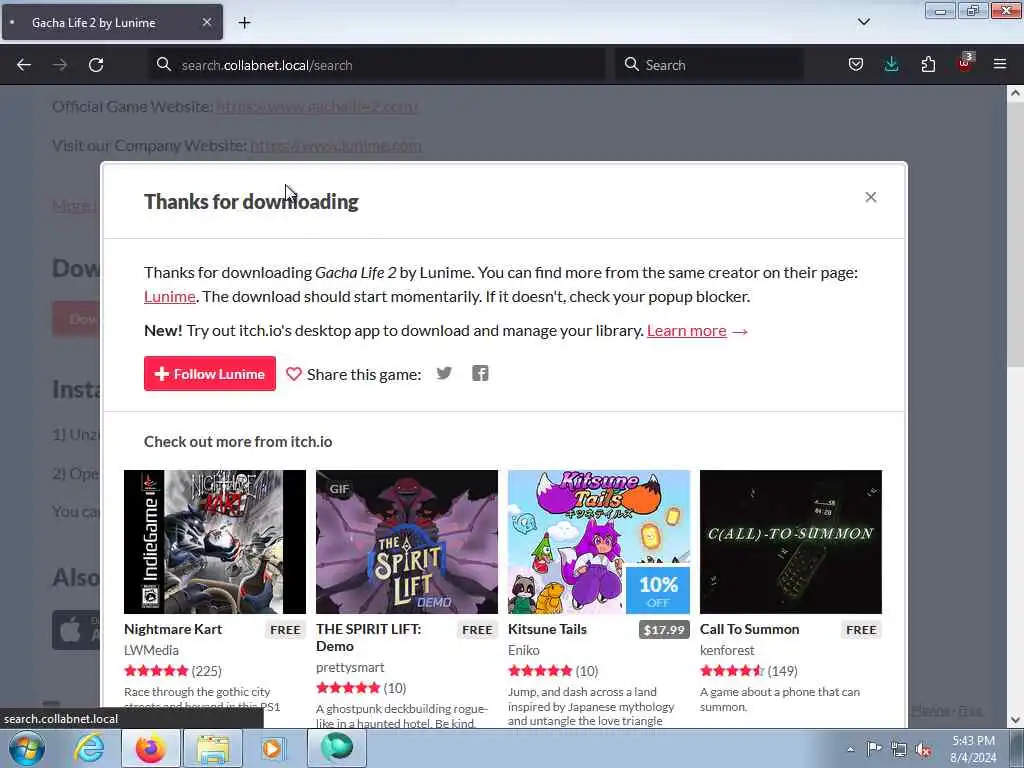Viewport: 1024px width, 768px height.
Task: Open the clock showing 5:43 PM
Action: click(x=973, y=748)
